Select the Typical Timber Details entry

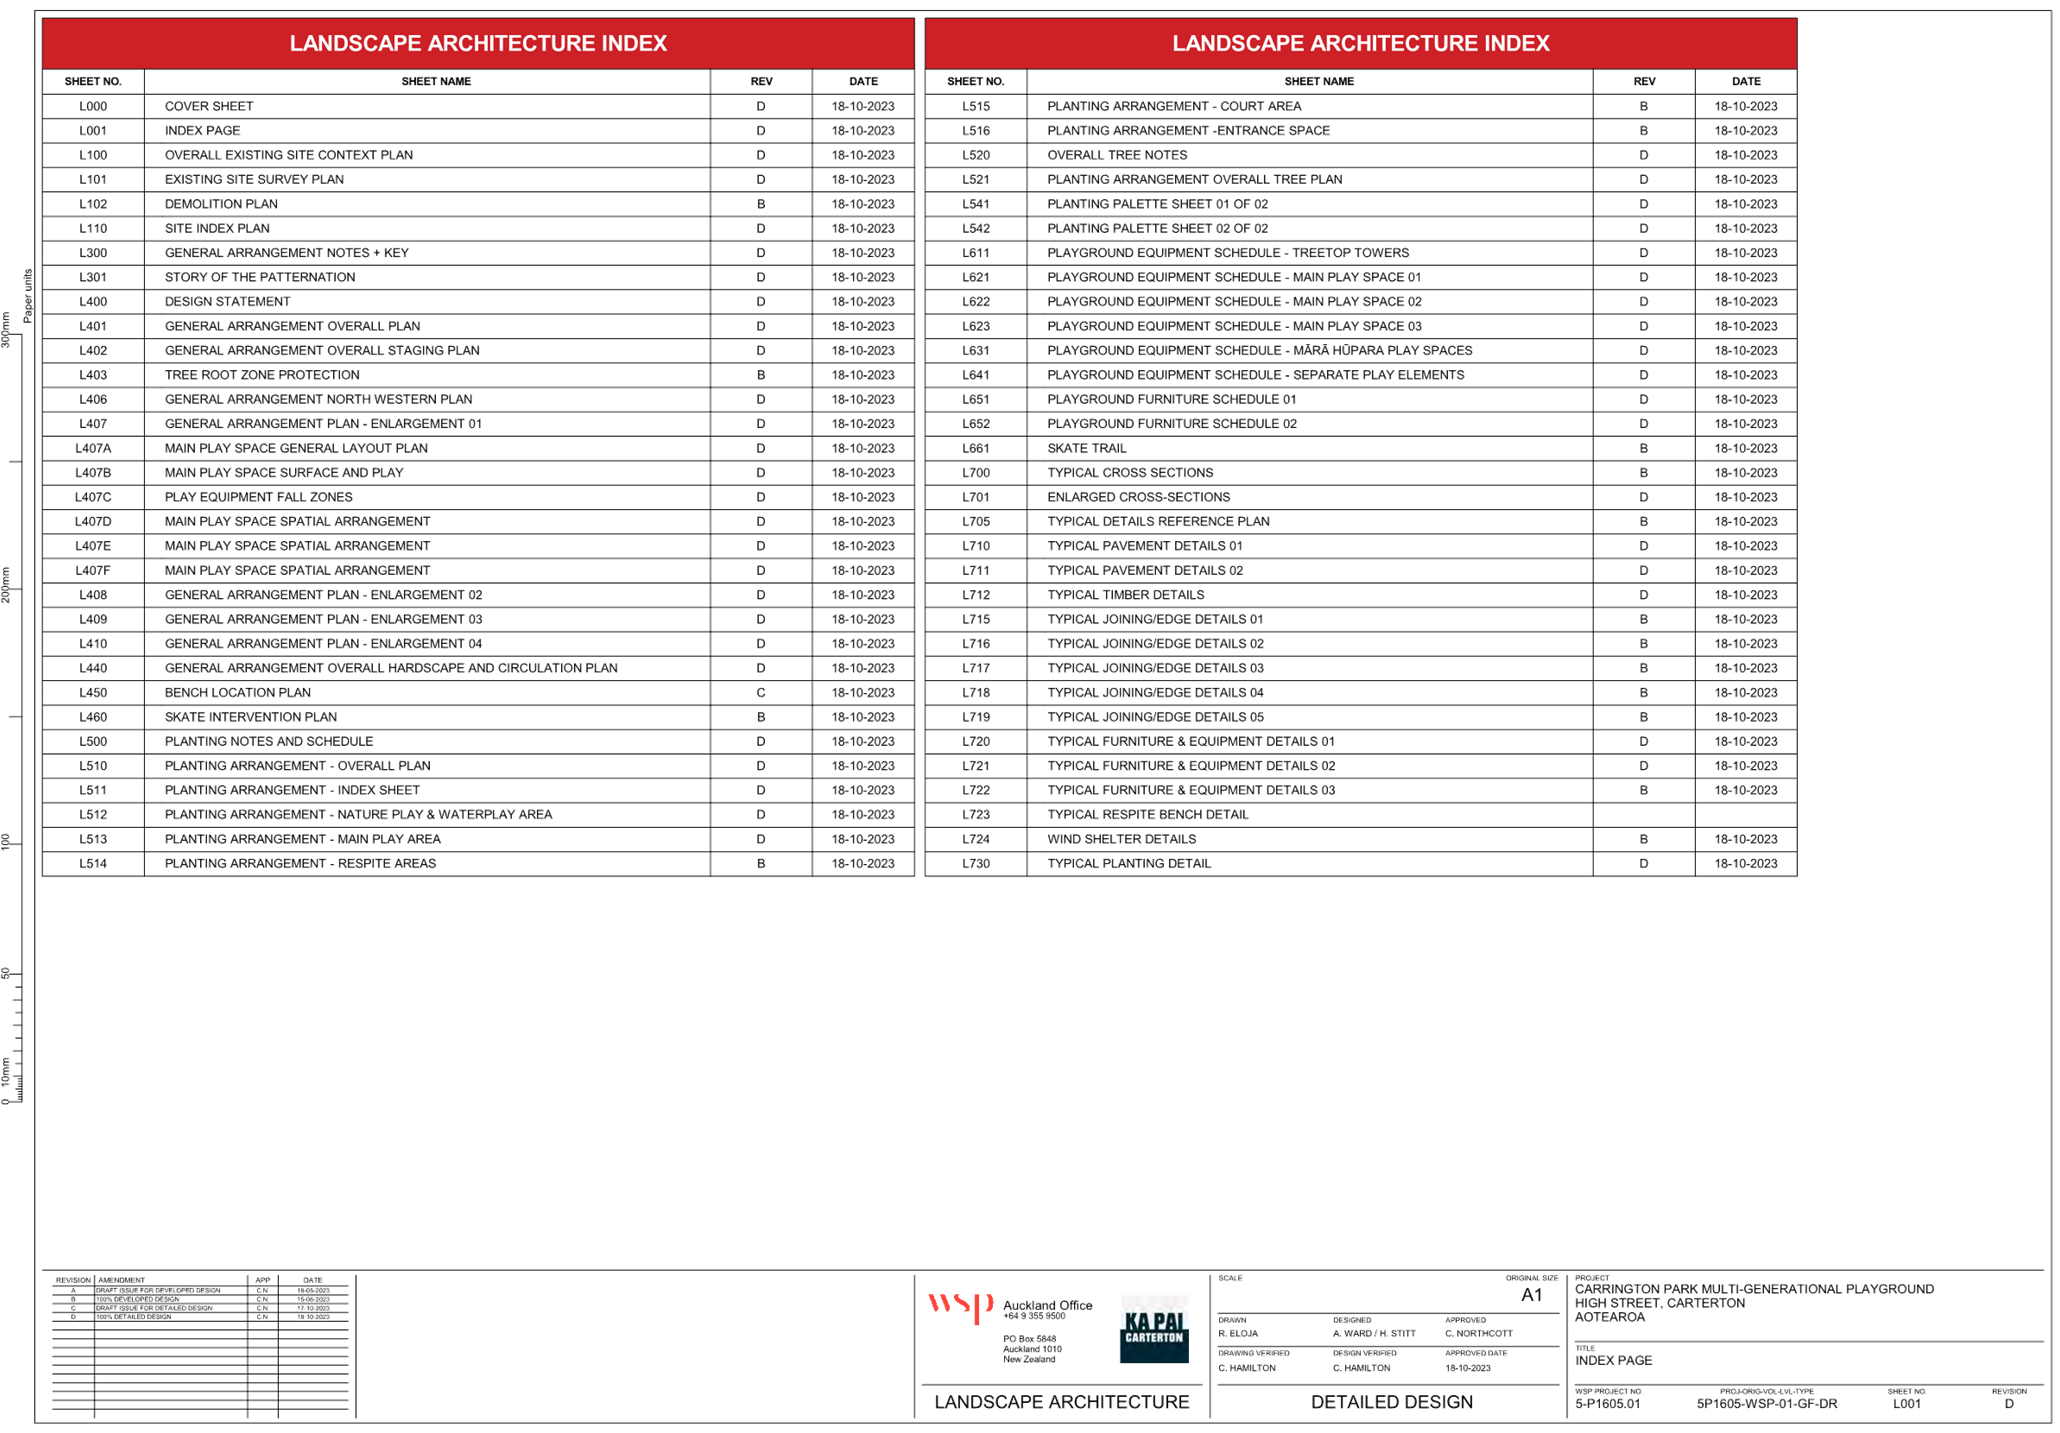pyautogui.click(x=1125, y=595)
